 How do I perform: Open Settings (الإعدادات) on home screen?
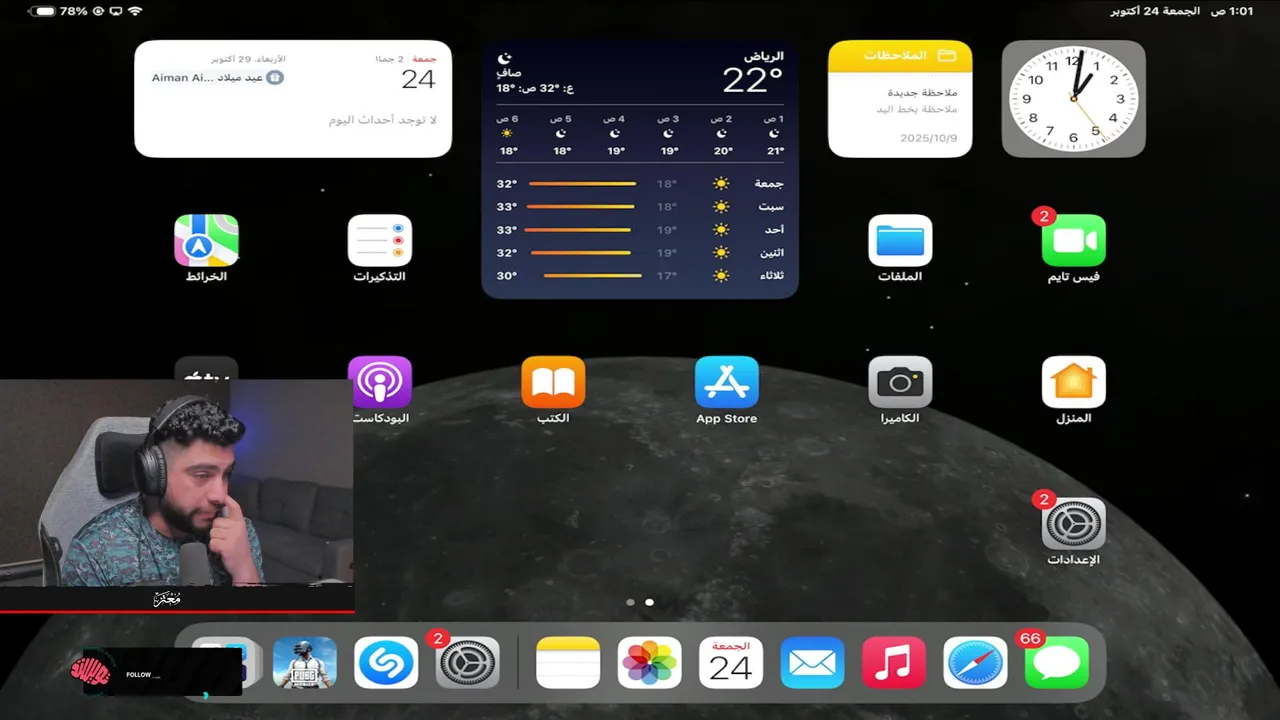(1073, 524)
